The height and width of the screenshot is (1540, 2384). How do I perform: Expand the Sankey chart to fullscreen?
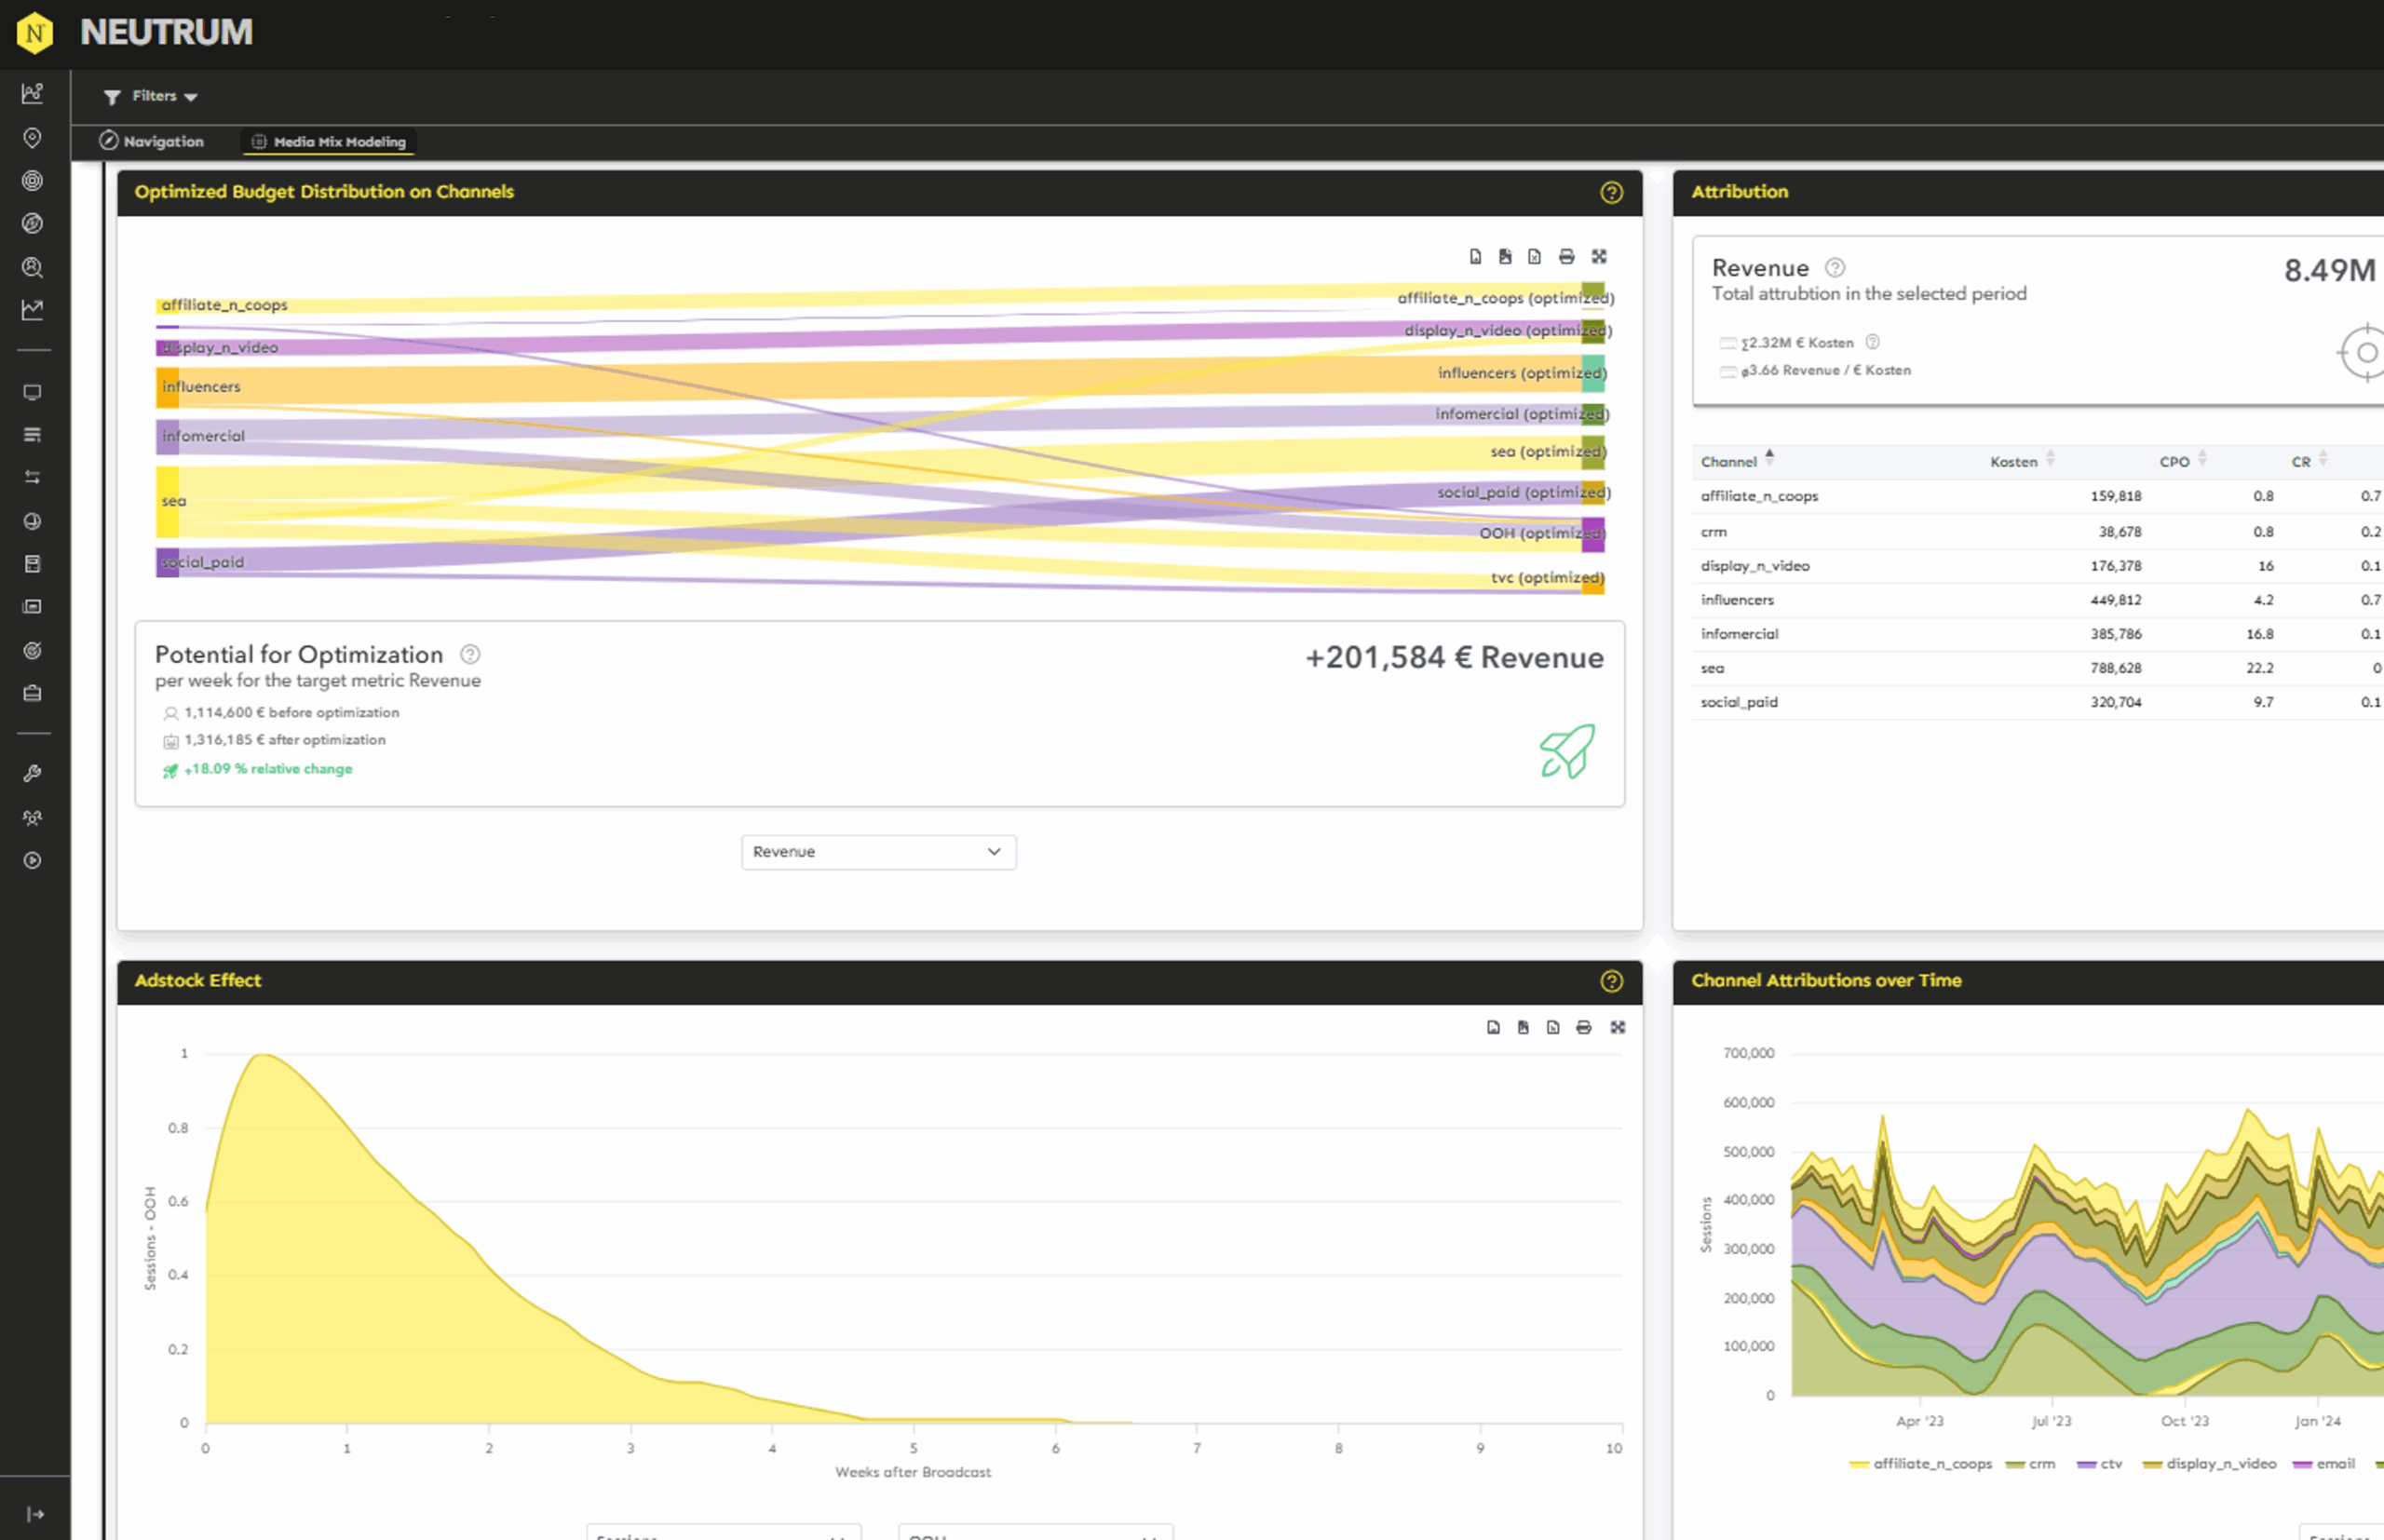pyautogui.click(x=1599, y=257)
